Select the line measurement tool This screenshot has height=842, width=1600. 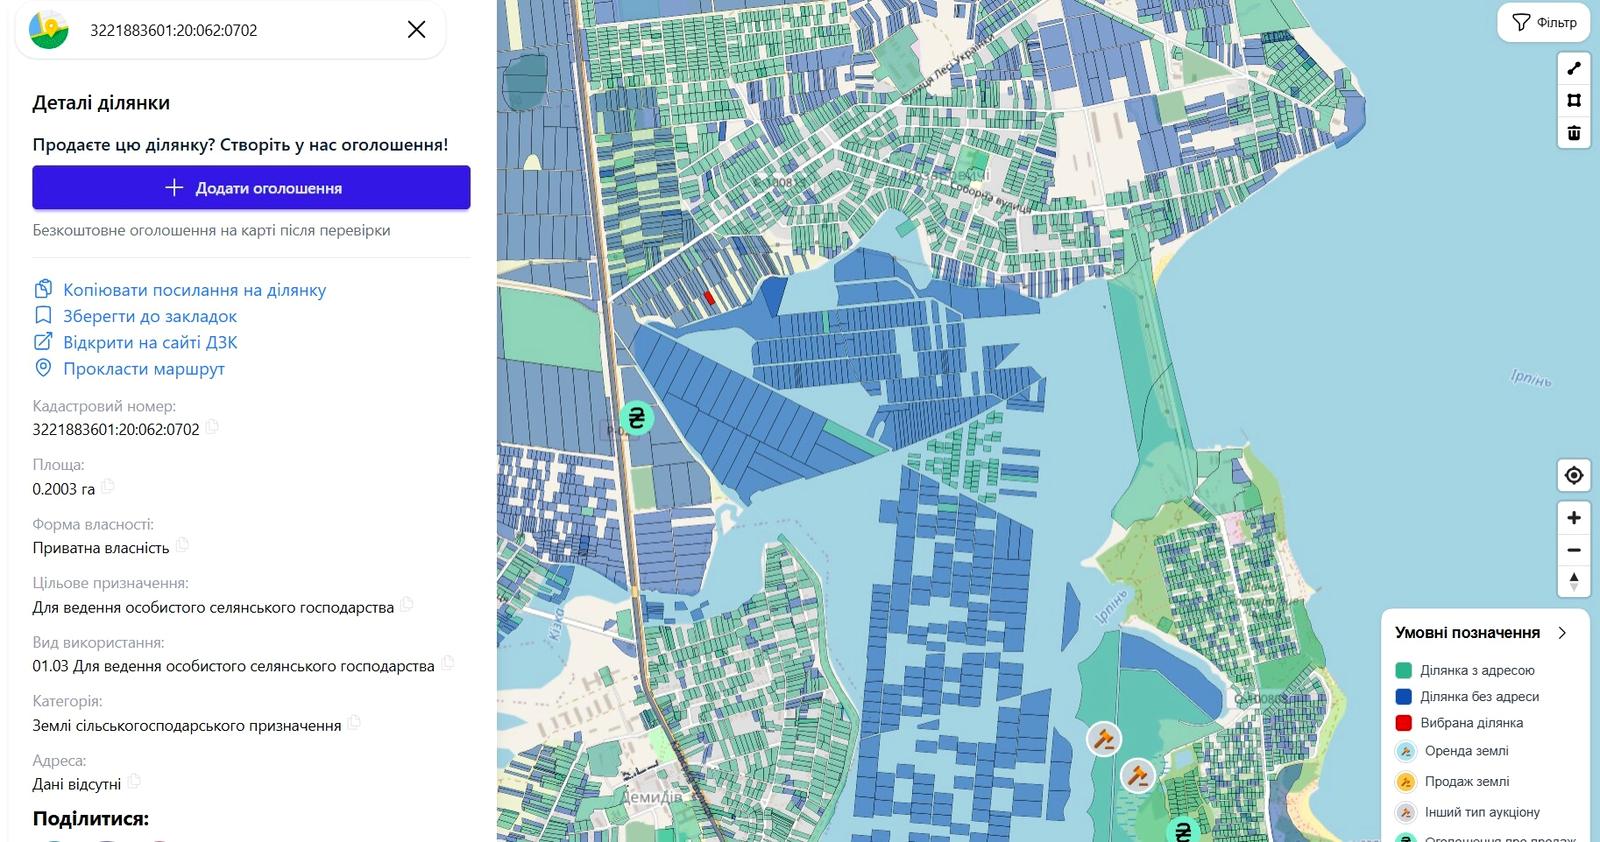pyautogui.click(x=1574, y=68)
